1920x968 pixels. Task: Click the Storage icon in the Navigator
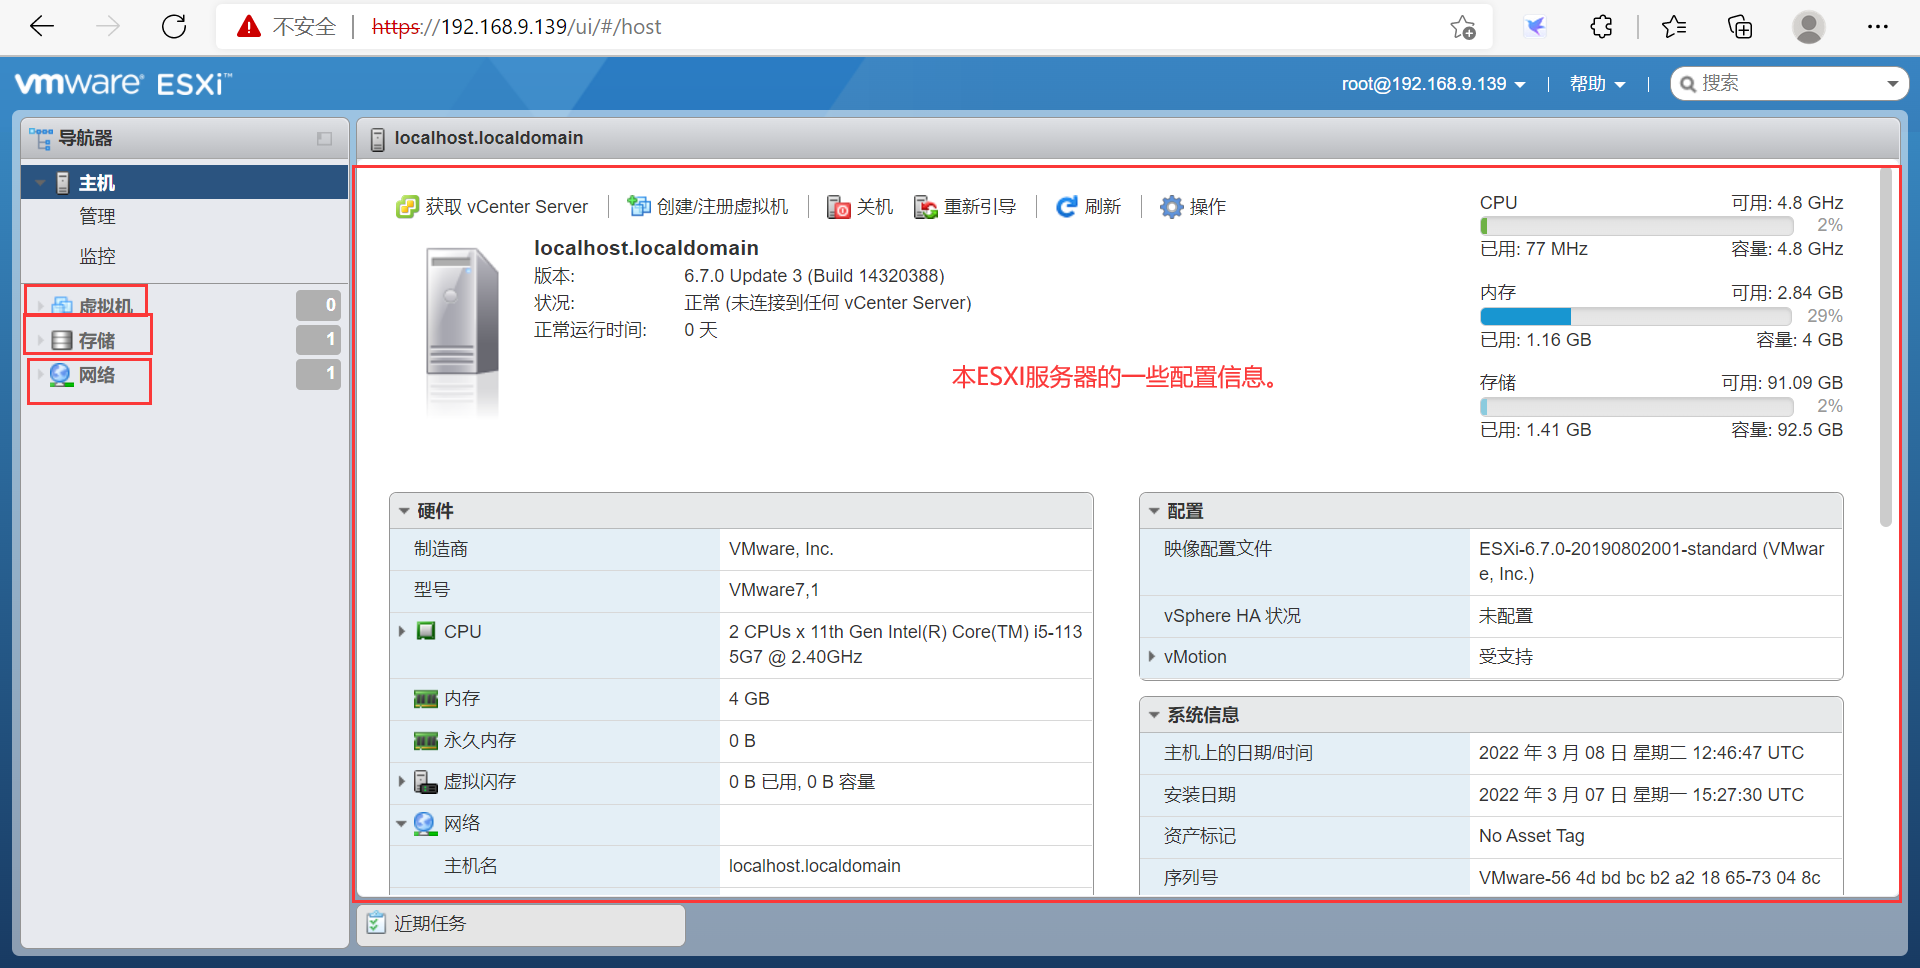(62, 341)
